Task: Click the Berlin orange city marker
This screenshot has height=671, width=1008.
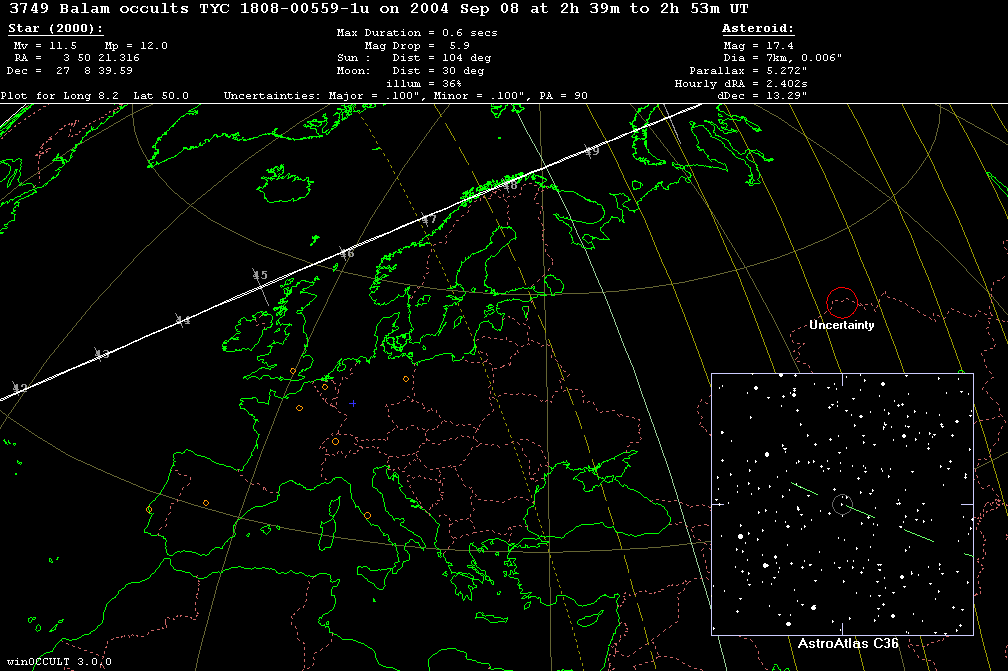Action: click(405, 379)
